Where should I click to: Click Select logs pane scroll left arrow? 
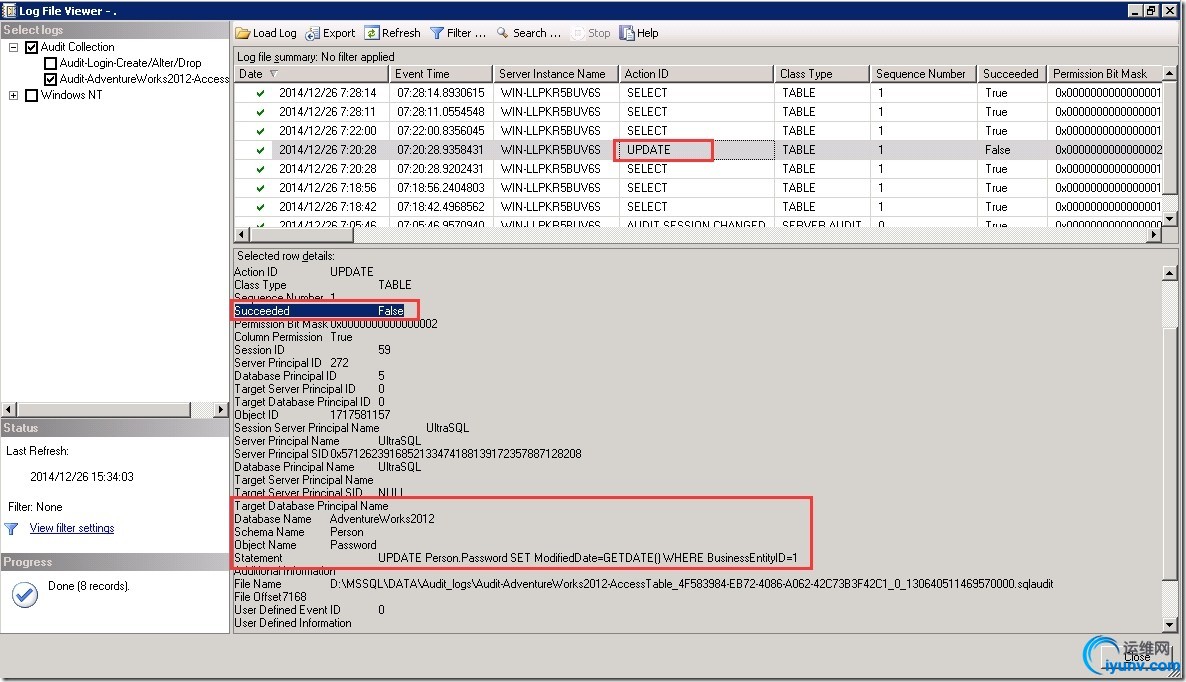point(9,410)
